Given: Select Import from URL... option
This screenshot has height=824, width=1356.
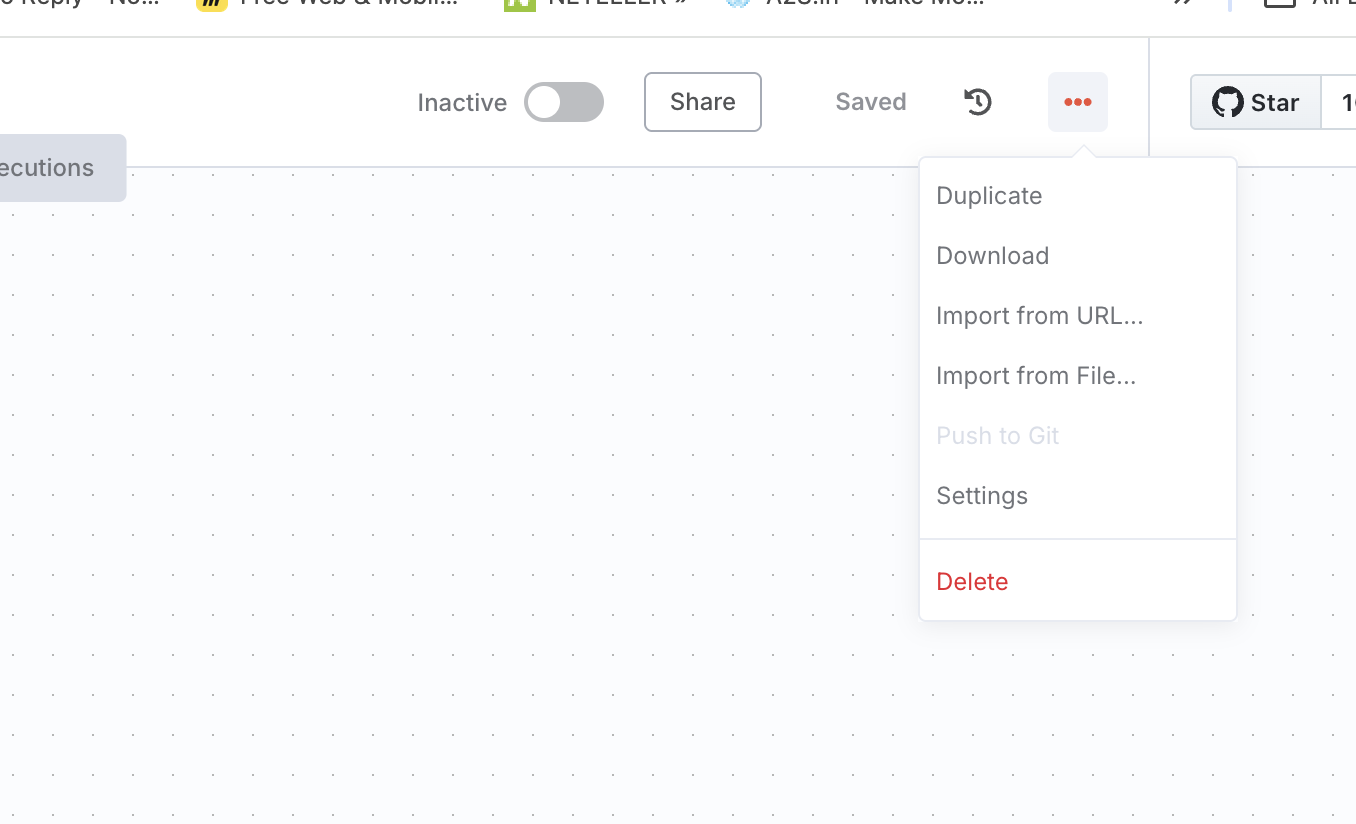Looking at the screenshot, I should (1078, 316).
